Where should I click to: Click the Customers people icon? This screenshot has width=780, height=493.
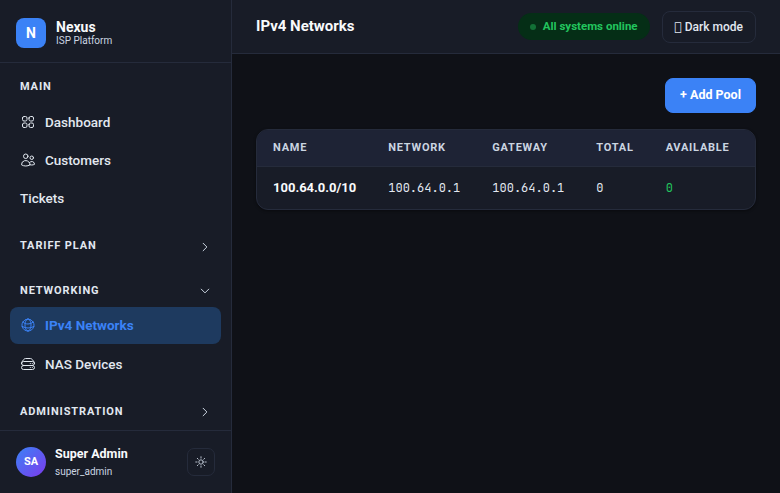tap(28, 160)
